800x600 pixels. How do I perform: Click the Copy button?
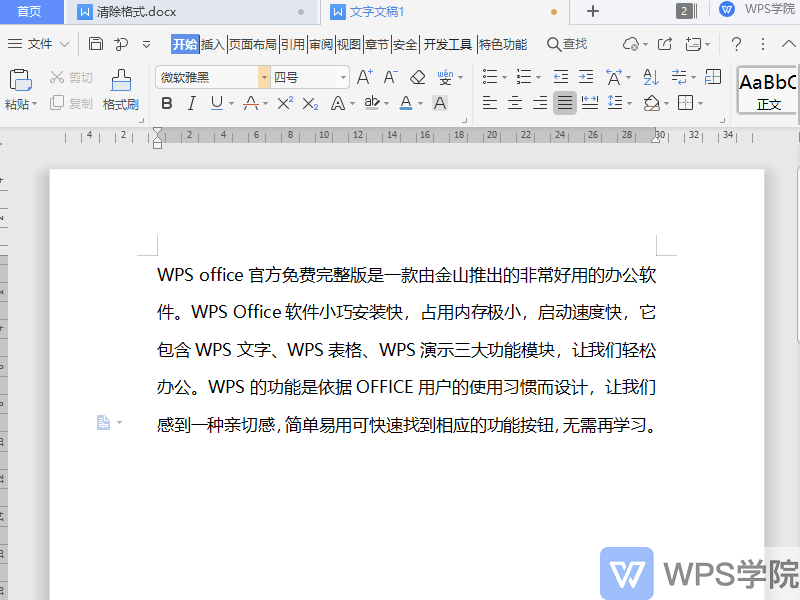click(71, 104)
